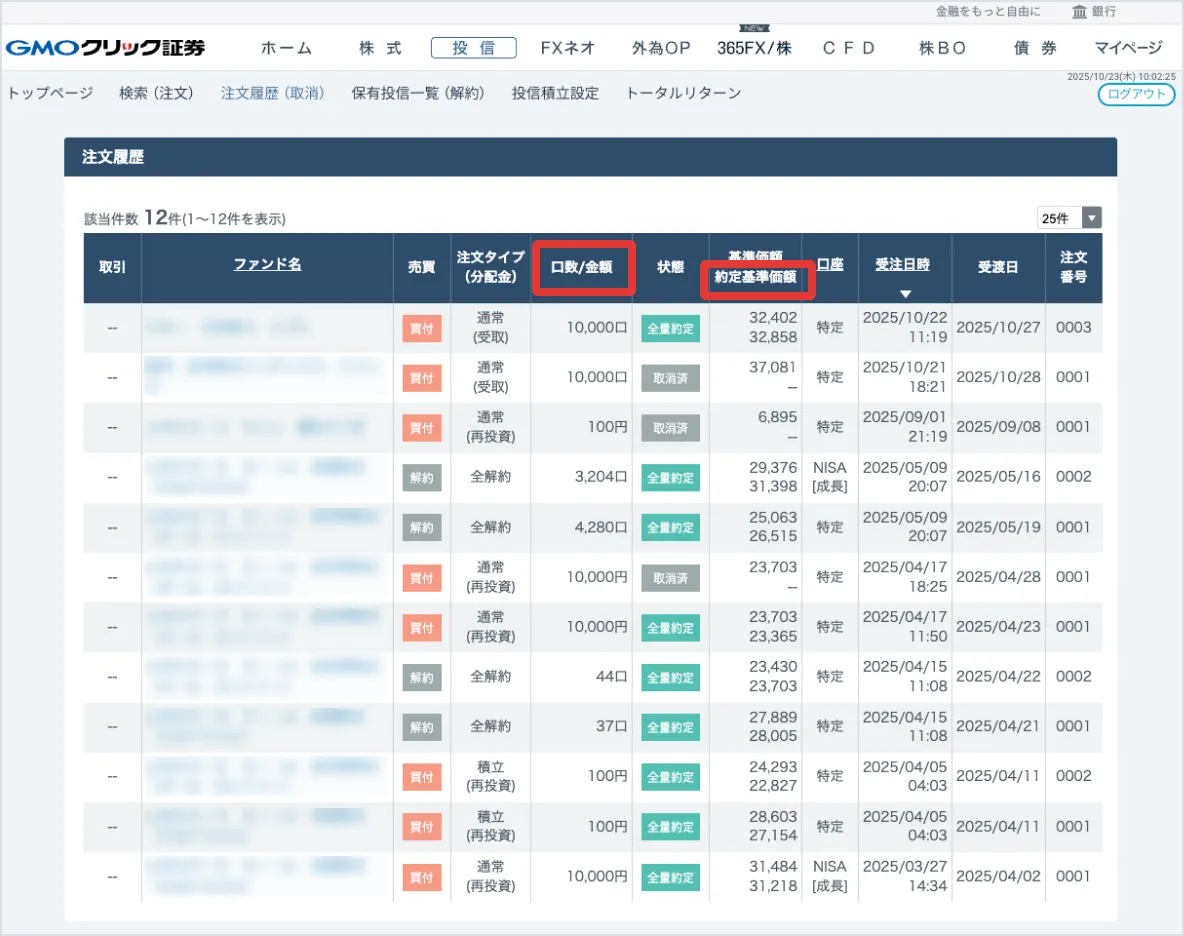1184x936 pixels.
Task: Click the ログアウト button
Action: click(1136, 95)
